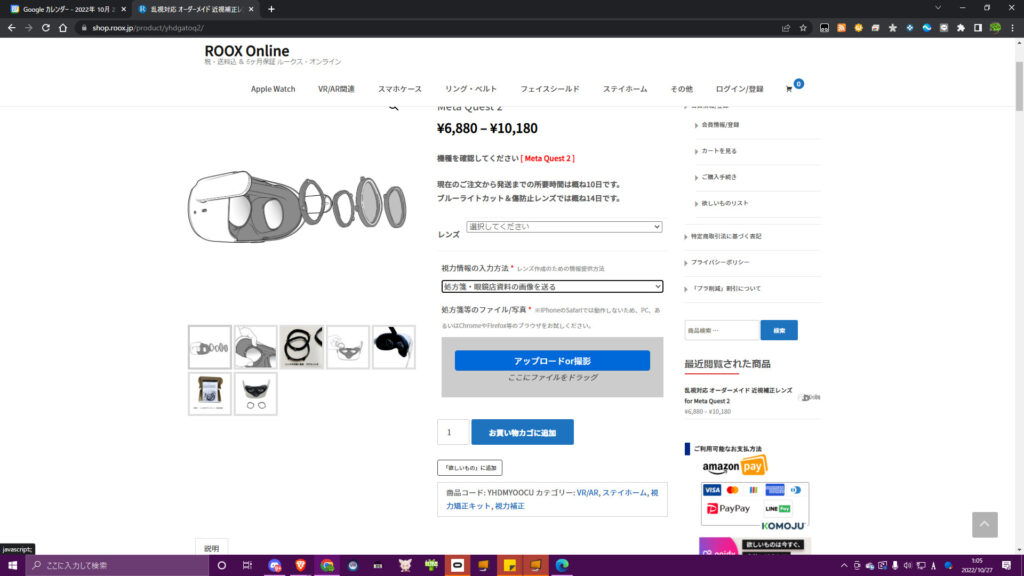
Task: Open the フェイスシールド menu
Action: coord(549,89)
